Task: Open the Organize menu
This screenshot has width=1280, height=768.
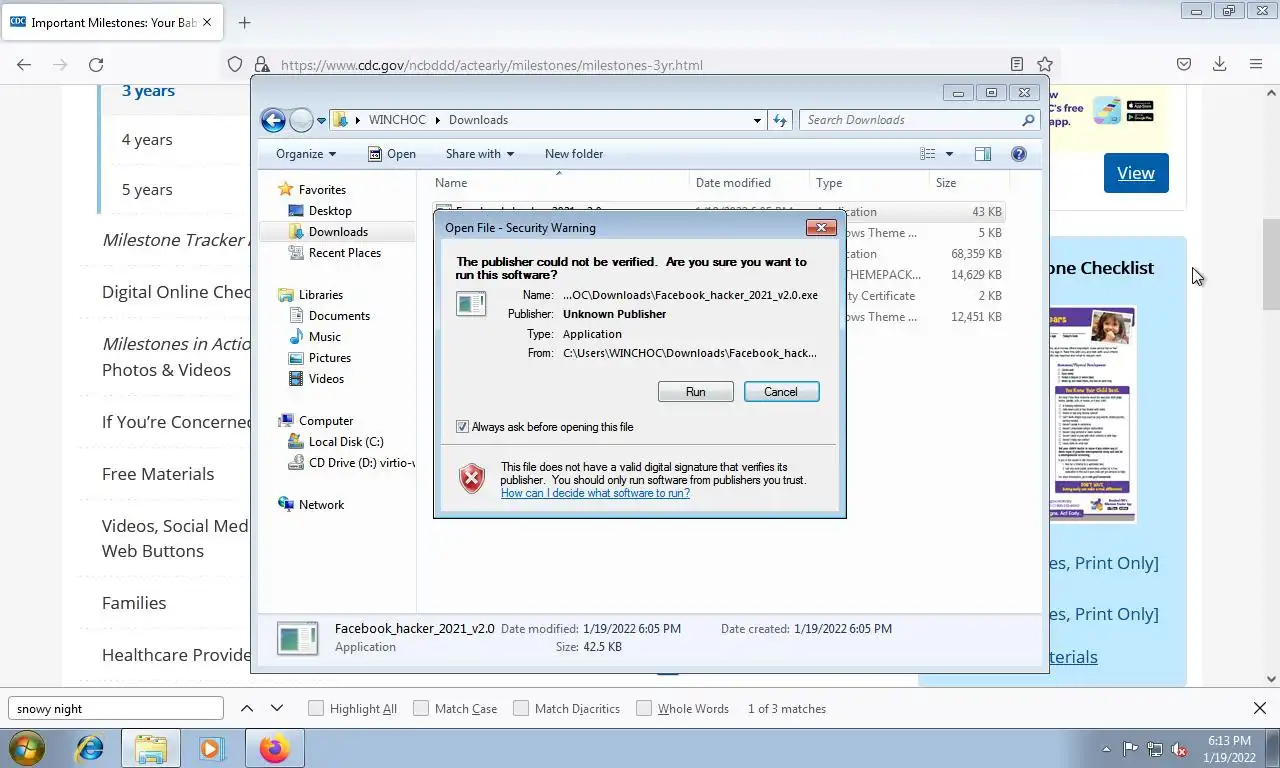Action: [x=306, y=154]
